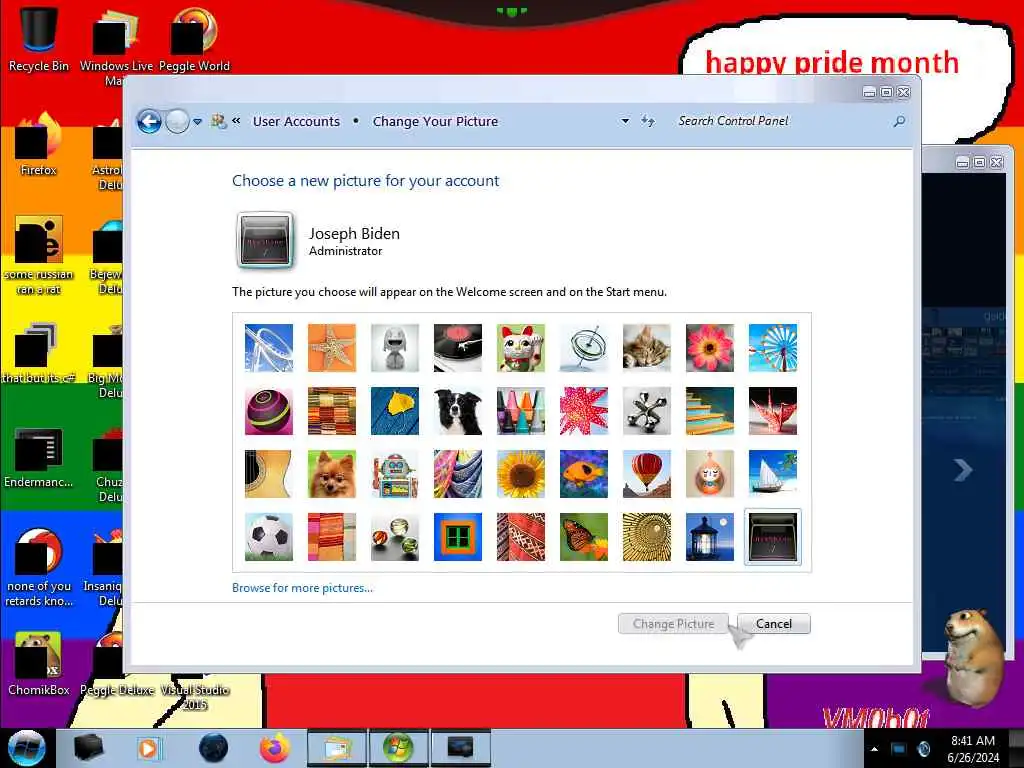Pick the red origami crane picture
Screen dimensions: 1024x768
tap(773, 411)
